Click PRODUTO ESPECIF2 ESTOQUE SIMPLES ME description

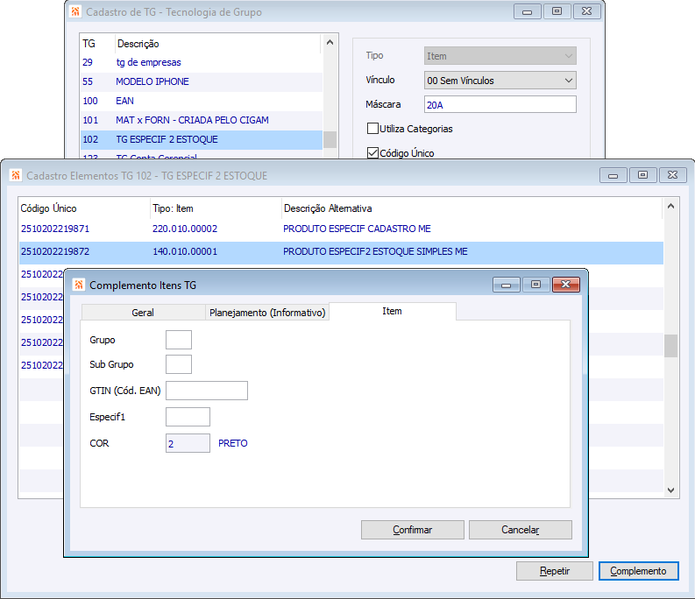pos(375,252)
